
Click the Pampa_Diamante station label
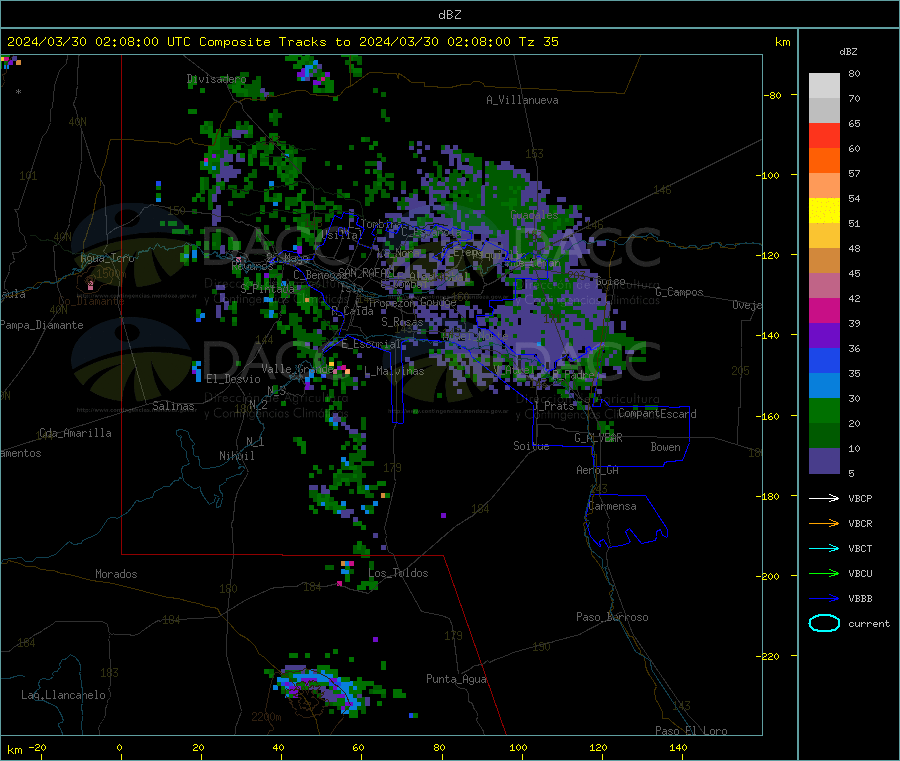coord(41,325)
